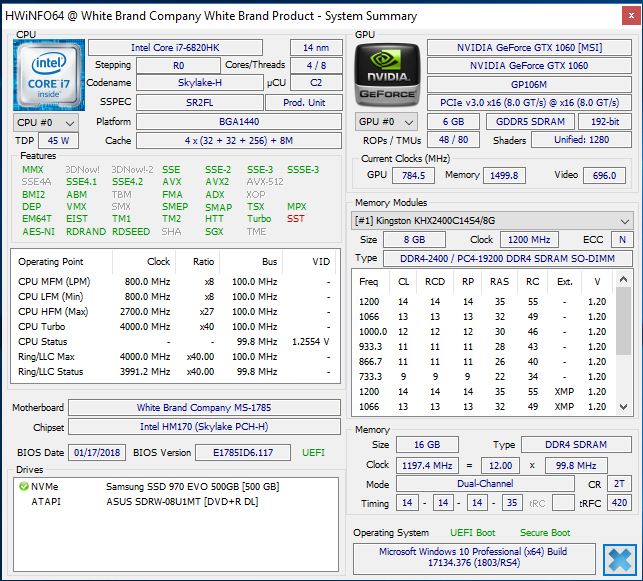Click the ECC N field

click(x=622, y=240)
